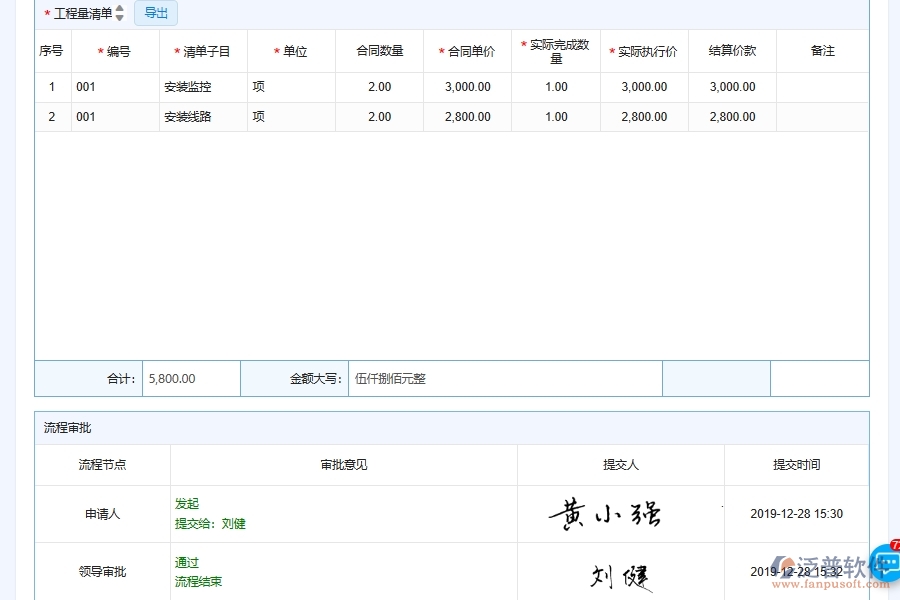
Task: Click the 合计 amount input field
Action: click(x=191, y=378)
